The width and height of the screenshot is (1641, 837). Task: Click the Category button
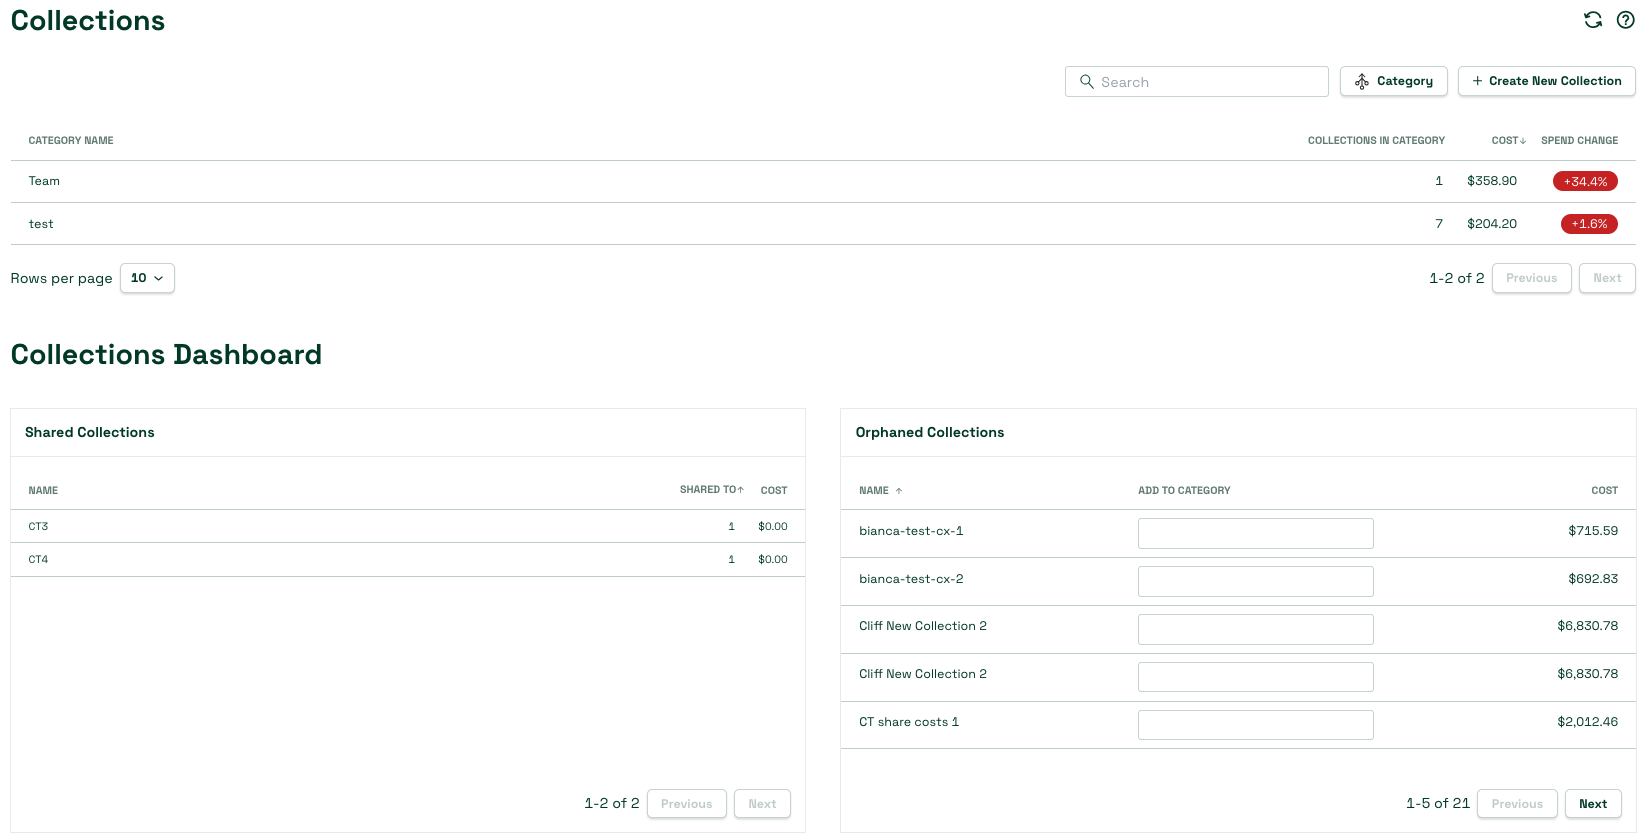coord(1393,81)
